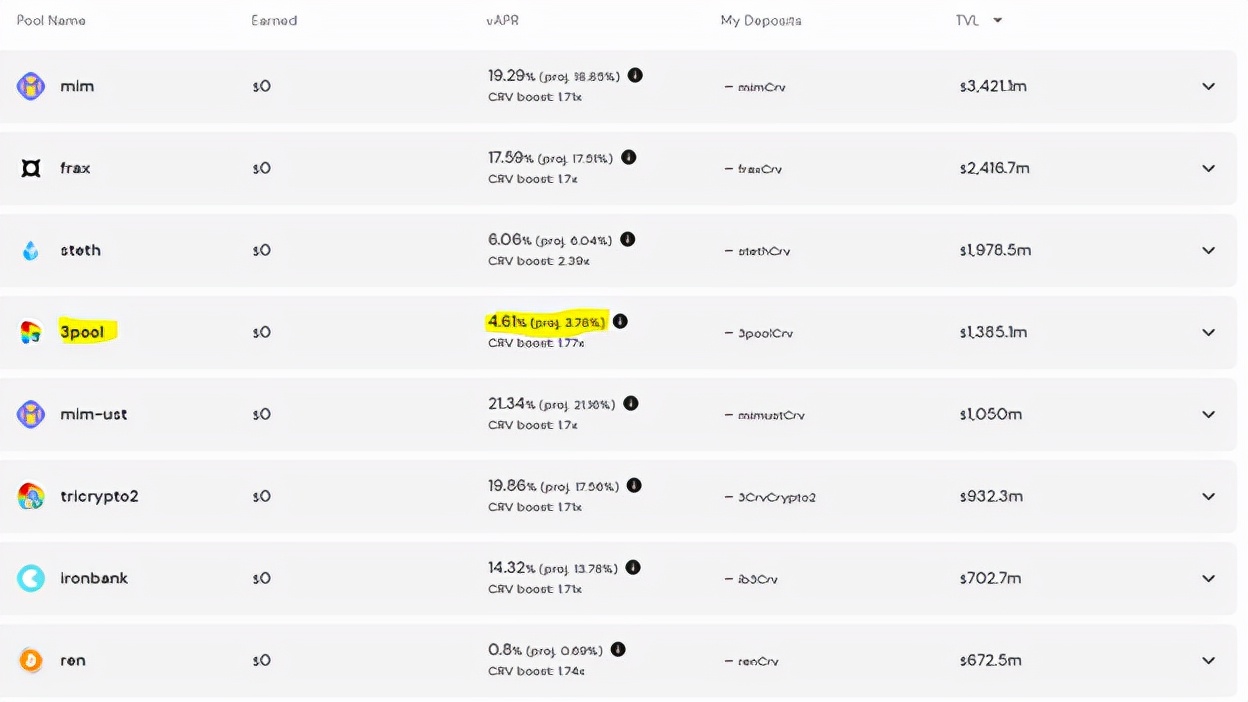This screenshot has height=702, width=1248.
Task: Open vAPR info icon for mim pool
Action: pyautogui.click(x=635, y=75)
